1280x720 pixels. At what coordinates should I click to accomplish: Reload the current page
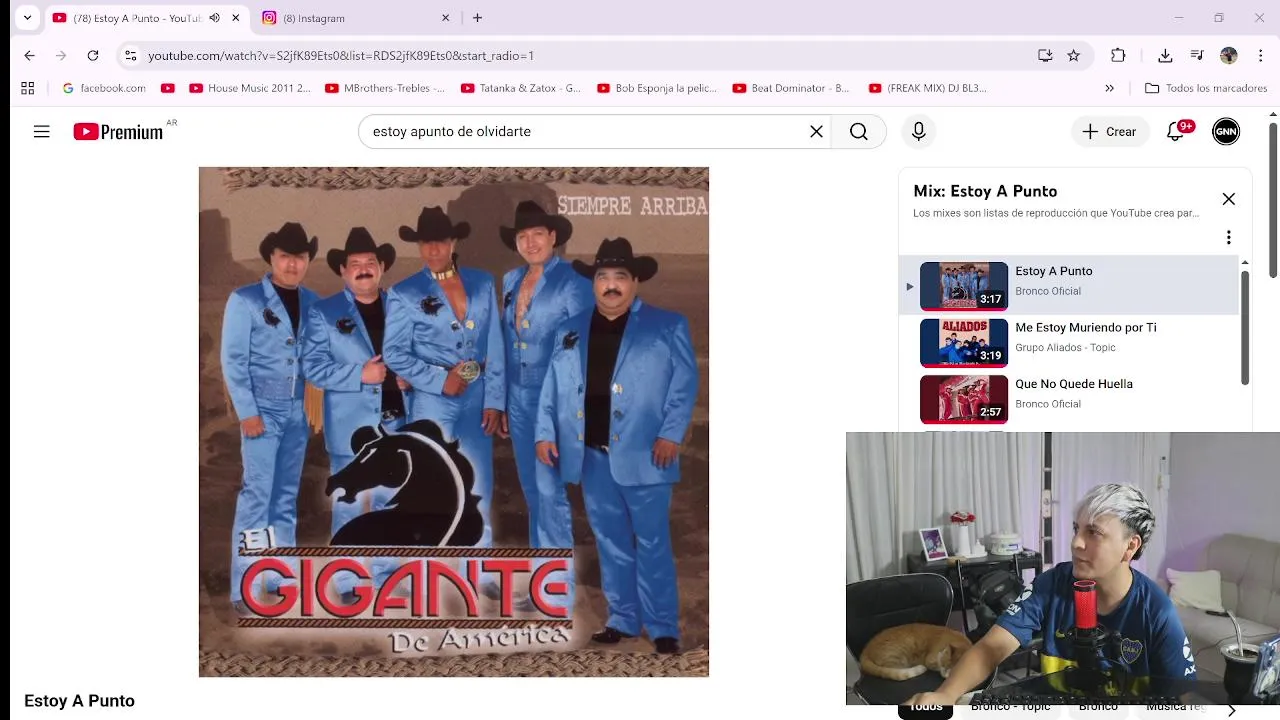click(x=93, y=56)
